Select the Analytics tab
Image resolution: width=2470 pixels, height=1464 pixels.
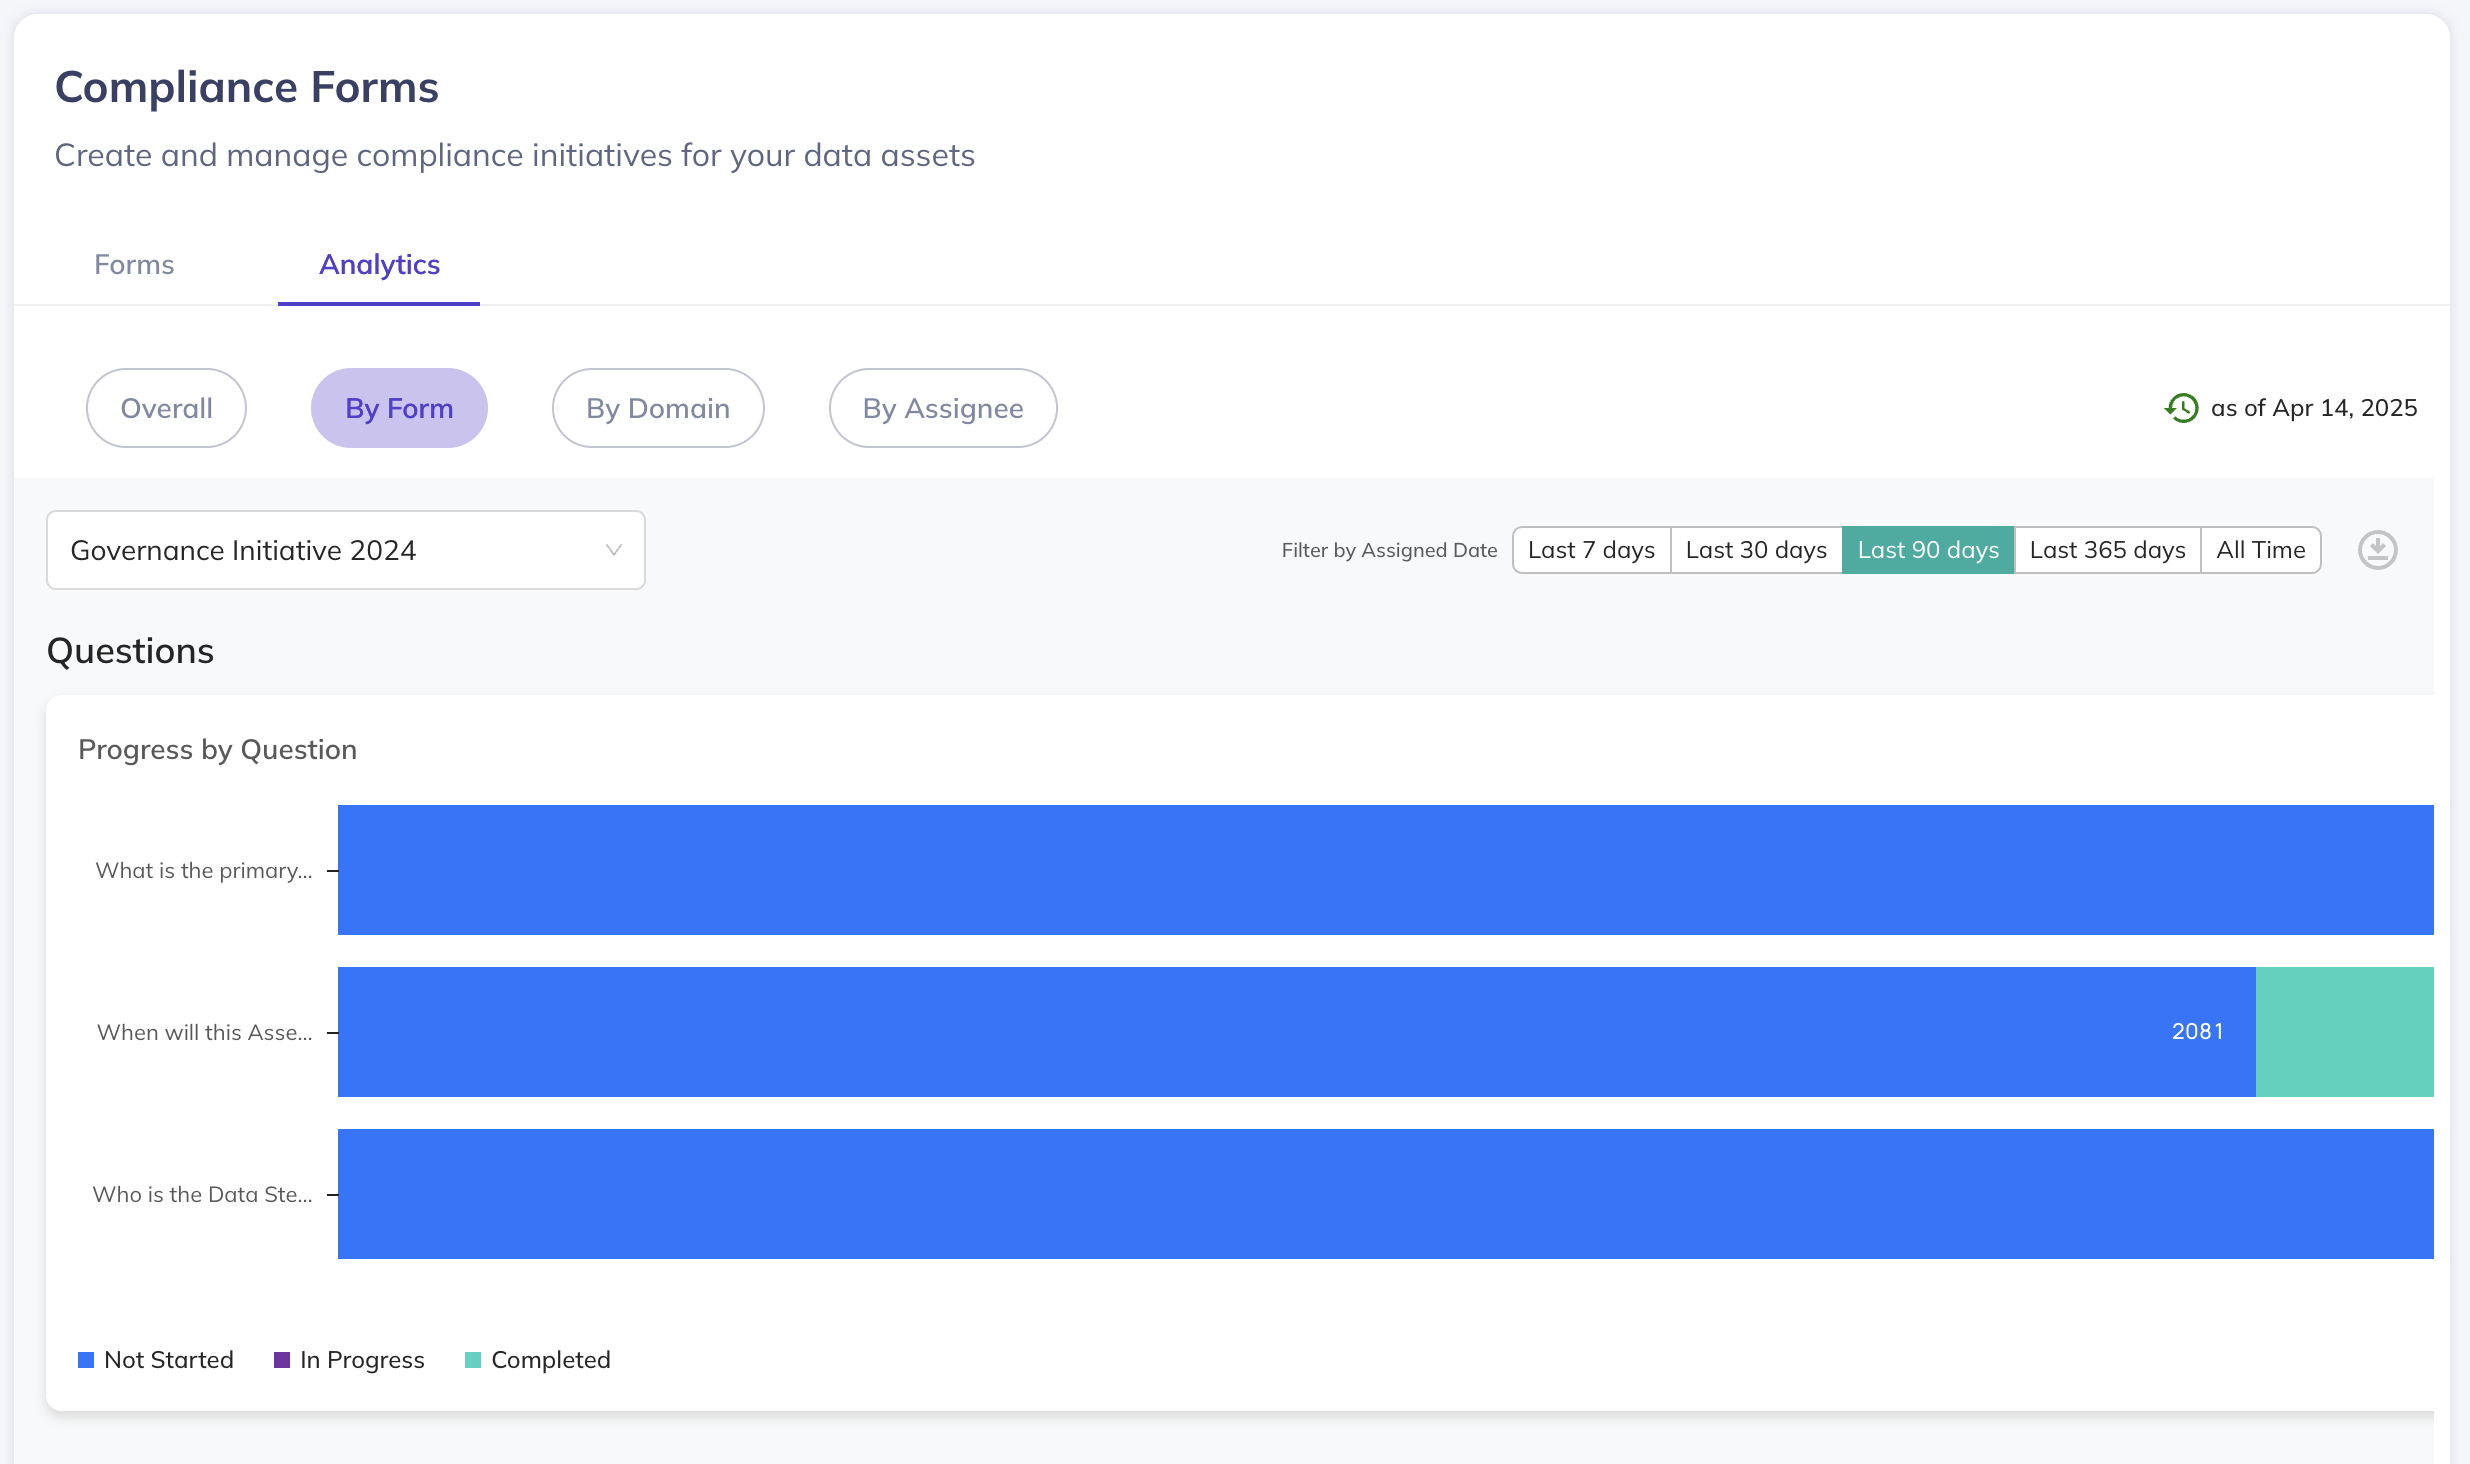(x=379, y=264)
